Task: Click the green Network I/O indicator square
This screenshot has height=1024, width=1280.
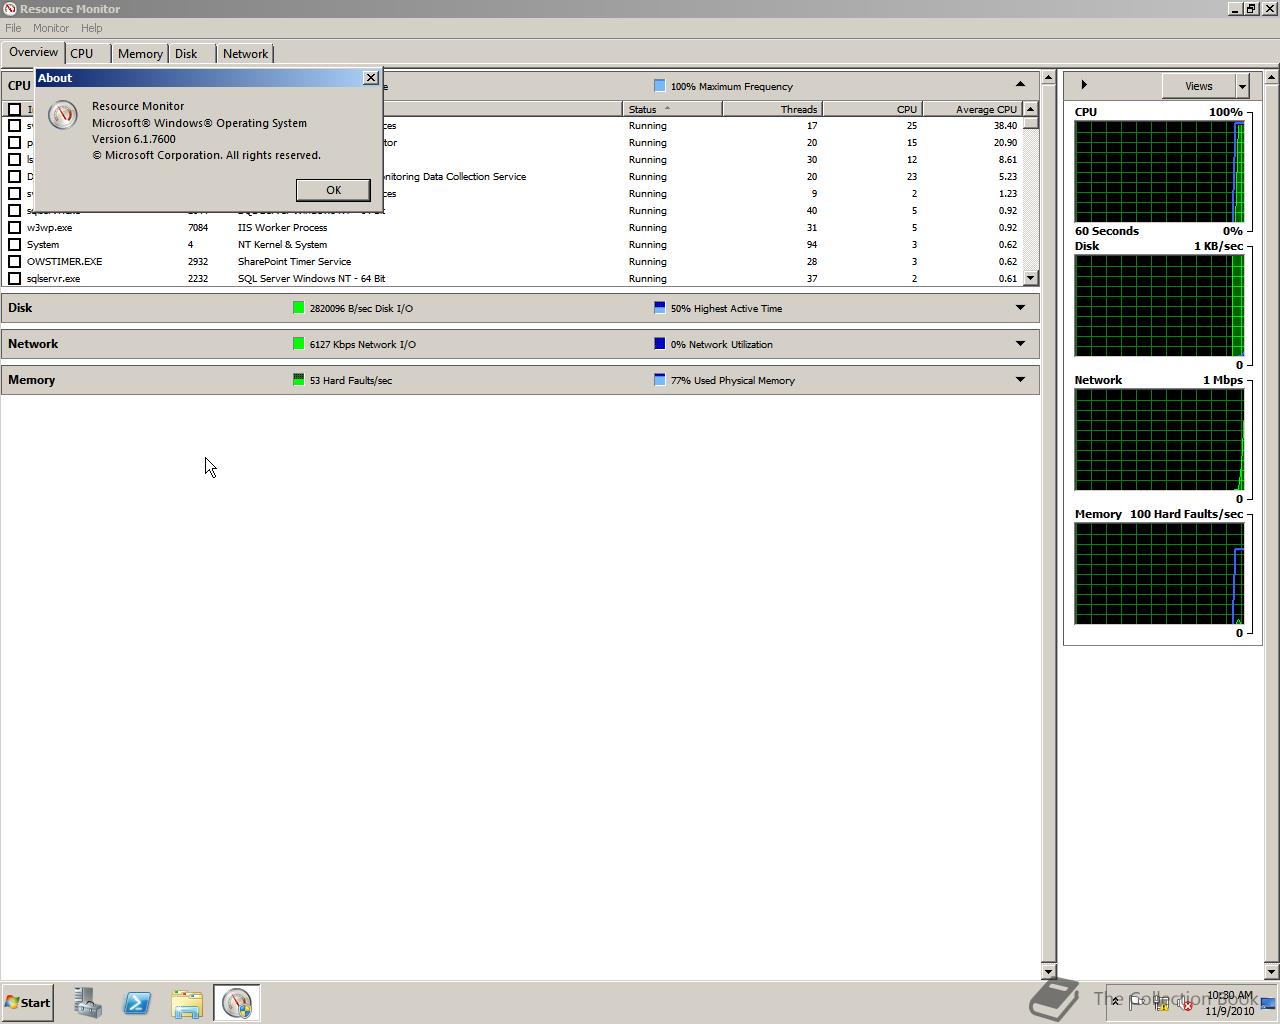Action: tap(298, 344)
